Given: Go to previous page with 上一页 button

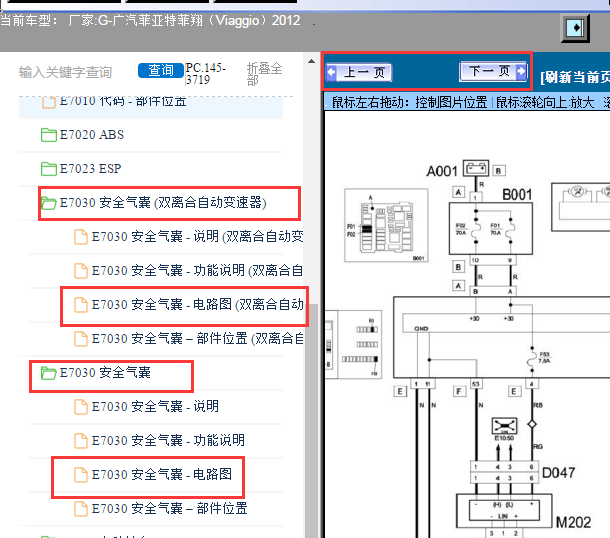Looking at the screenshot, I should 358,72.
